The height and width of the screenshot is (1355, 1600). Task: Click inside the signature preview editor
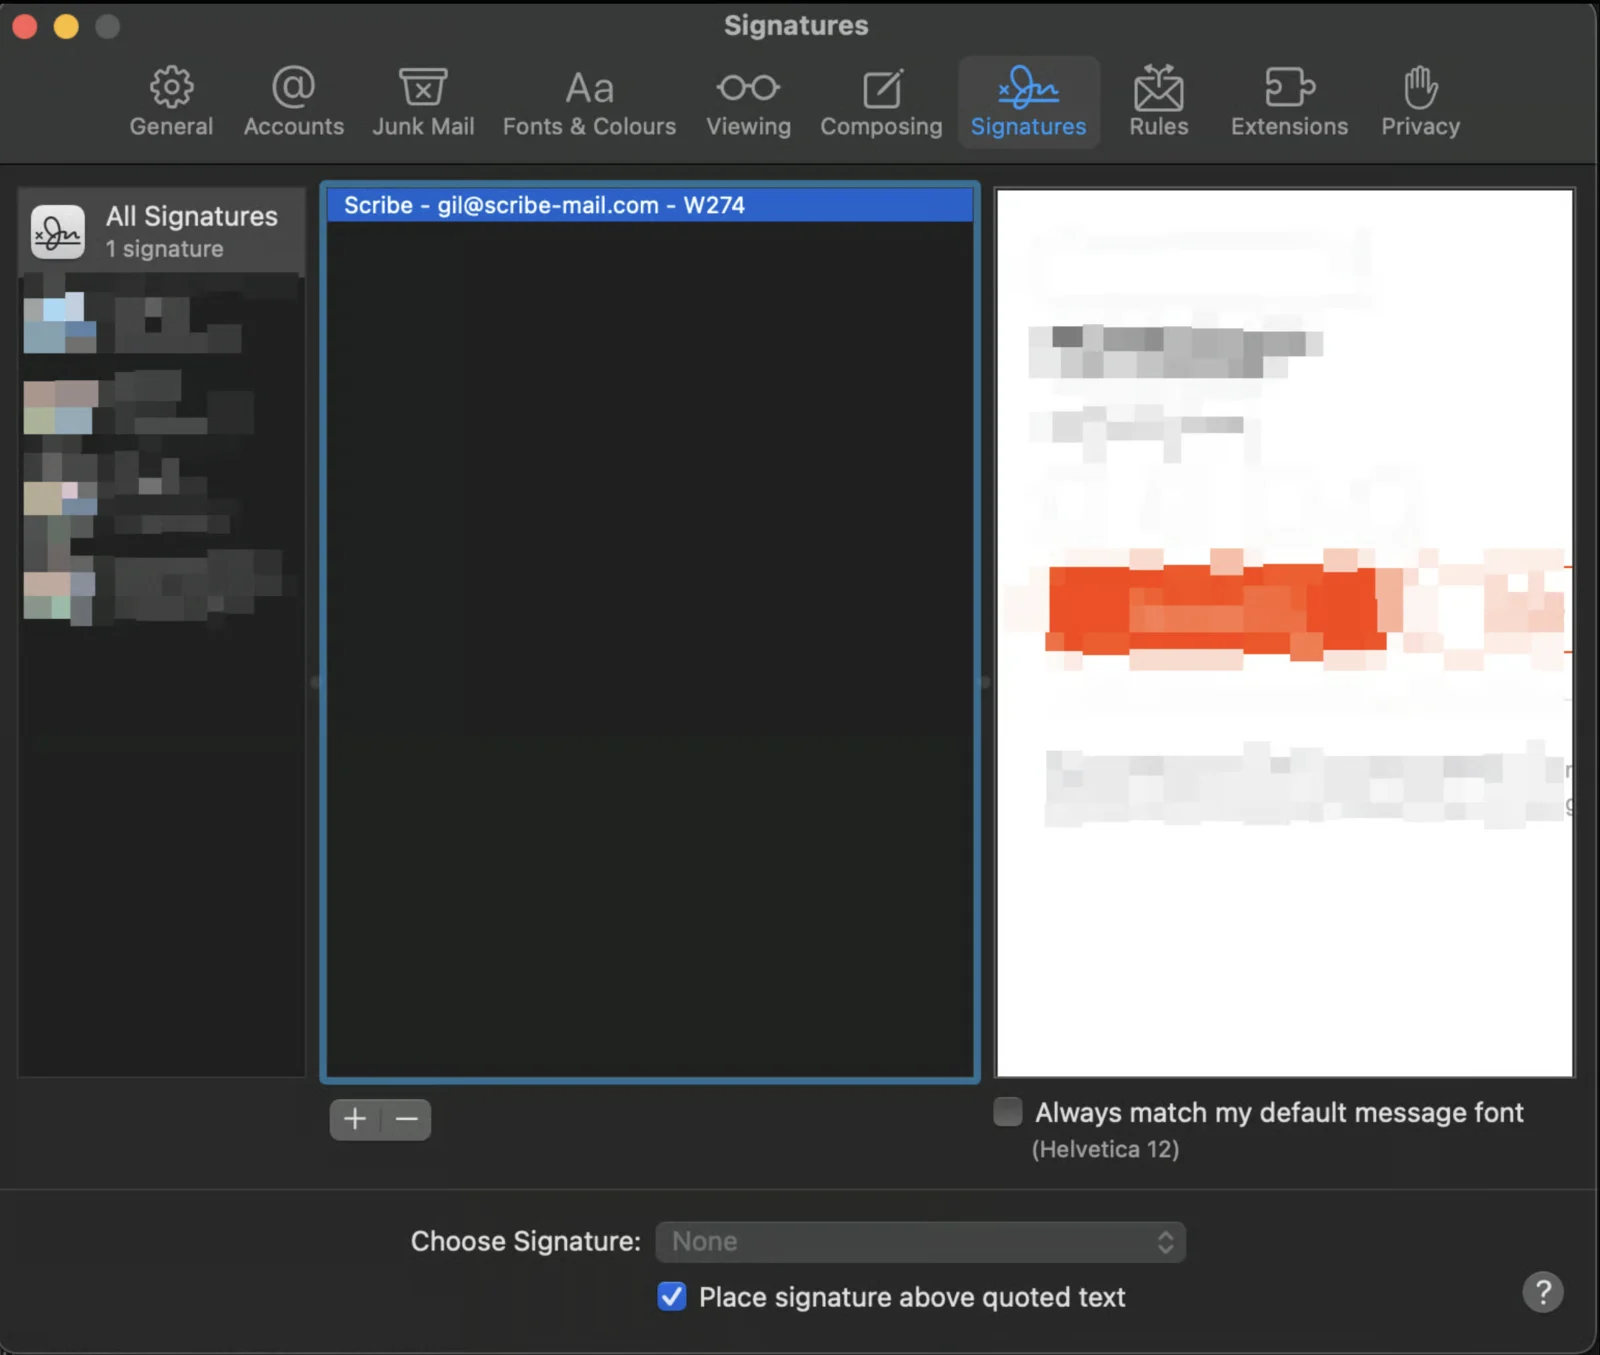(x=1285, y=632)
